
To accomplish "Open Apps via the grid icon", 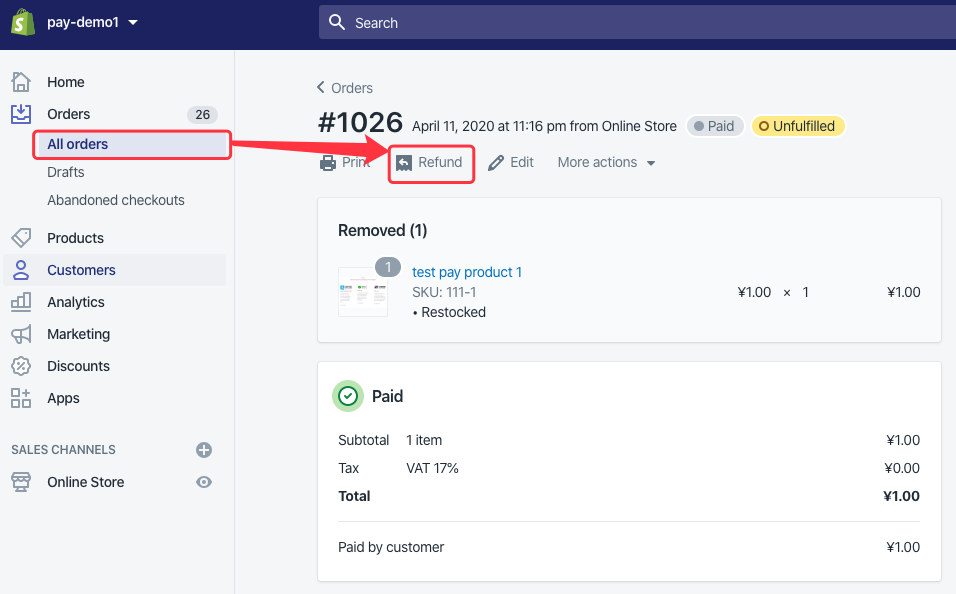I will click(x=20, y=397).
